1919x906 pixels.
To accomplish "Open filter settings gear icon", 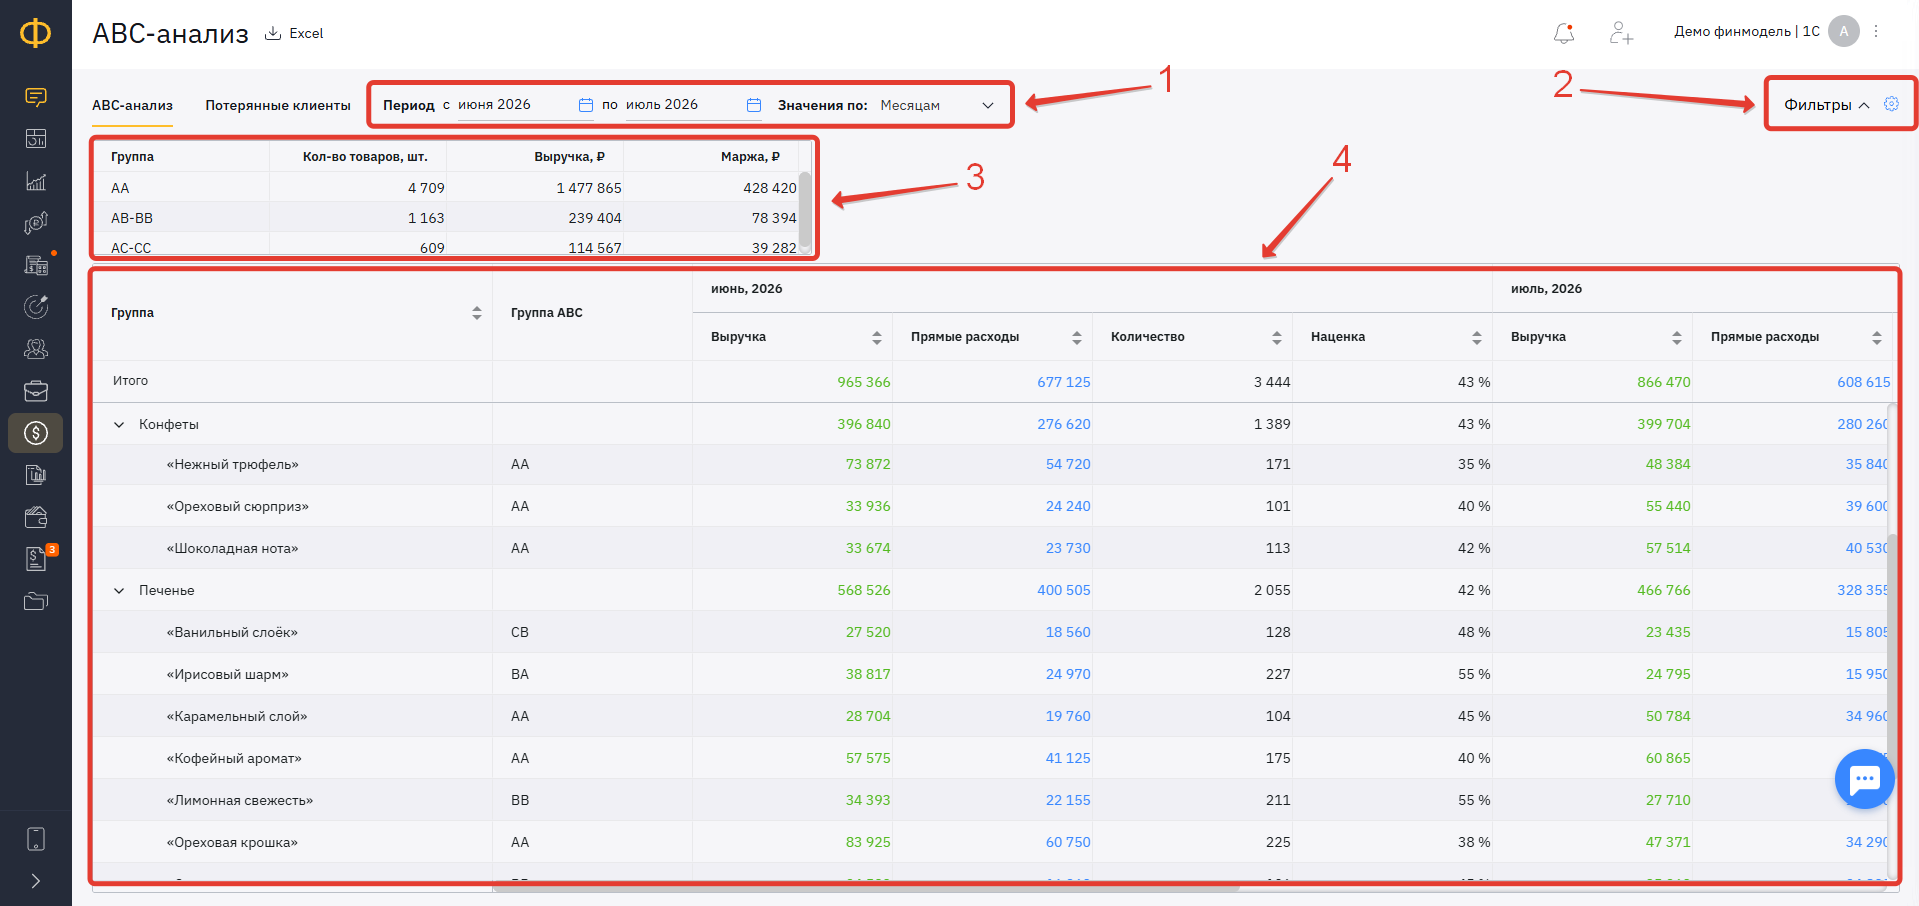I will click(x=1891, y=104).
